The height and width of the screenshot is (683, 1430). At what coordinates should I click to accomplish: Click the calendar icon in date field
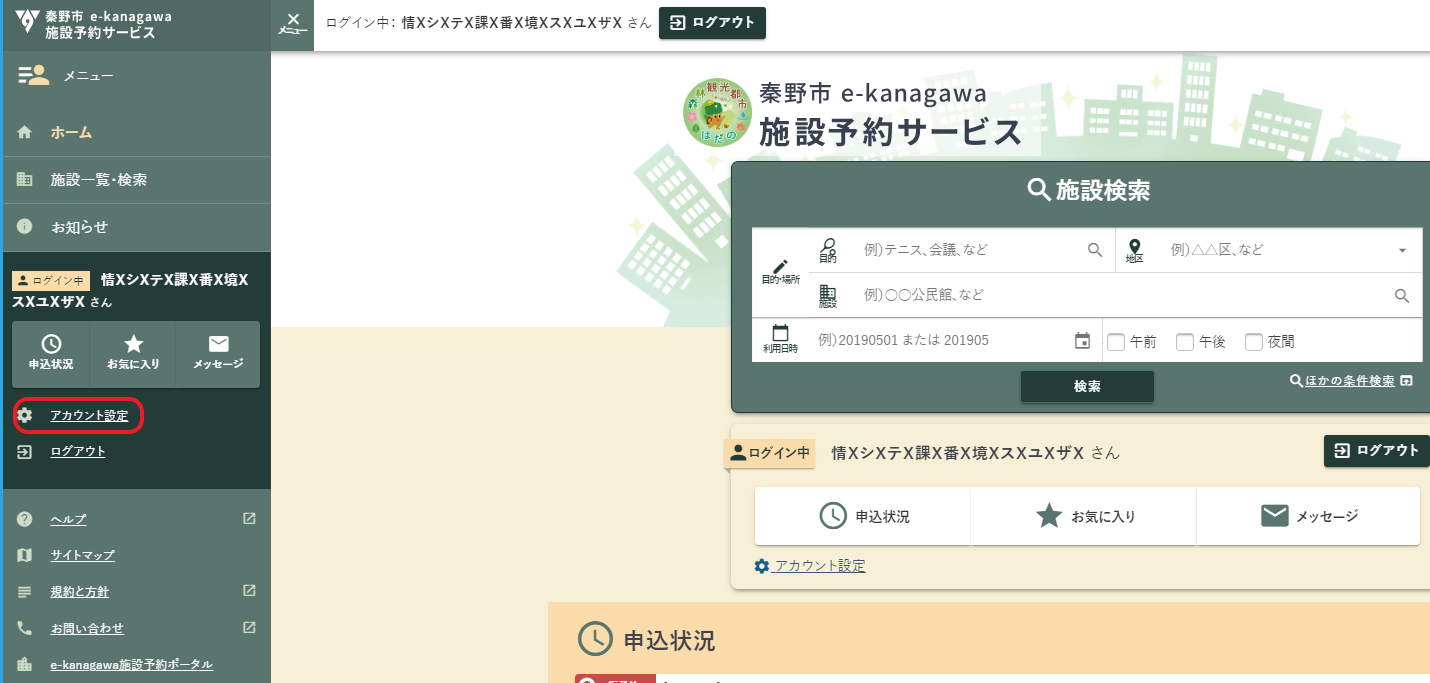point(1082,341)
